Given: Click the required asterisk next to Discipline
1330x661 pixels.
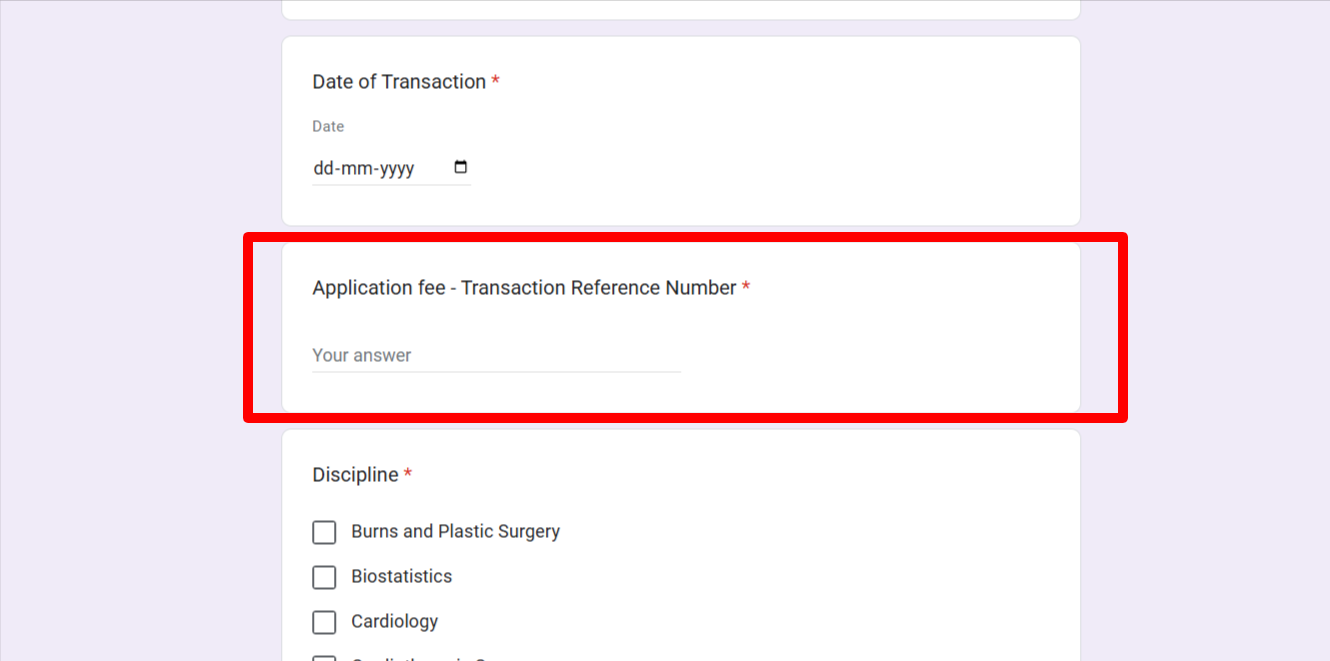Looking at the screenshot, I should click(x=408, y=475).
